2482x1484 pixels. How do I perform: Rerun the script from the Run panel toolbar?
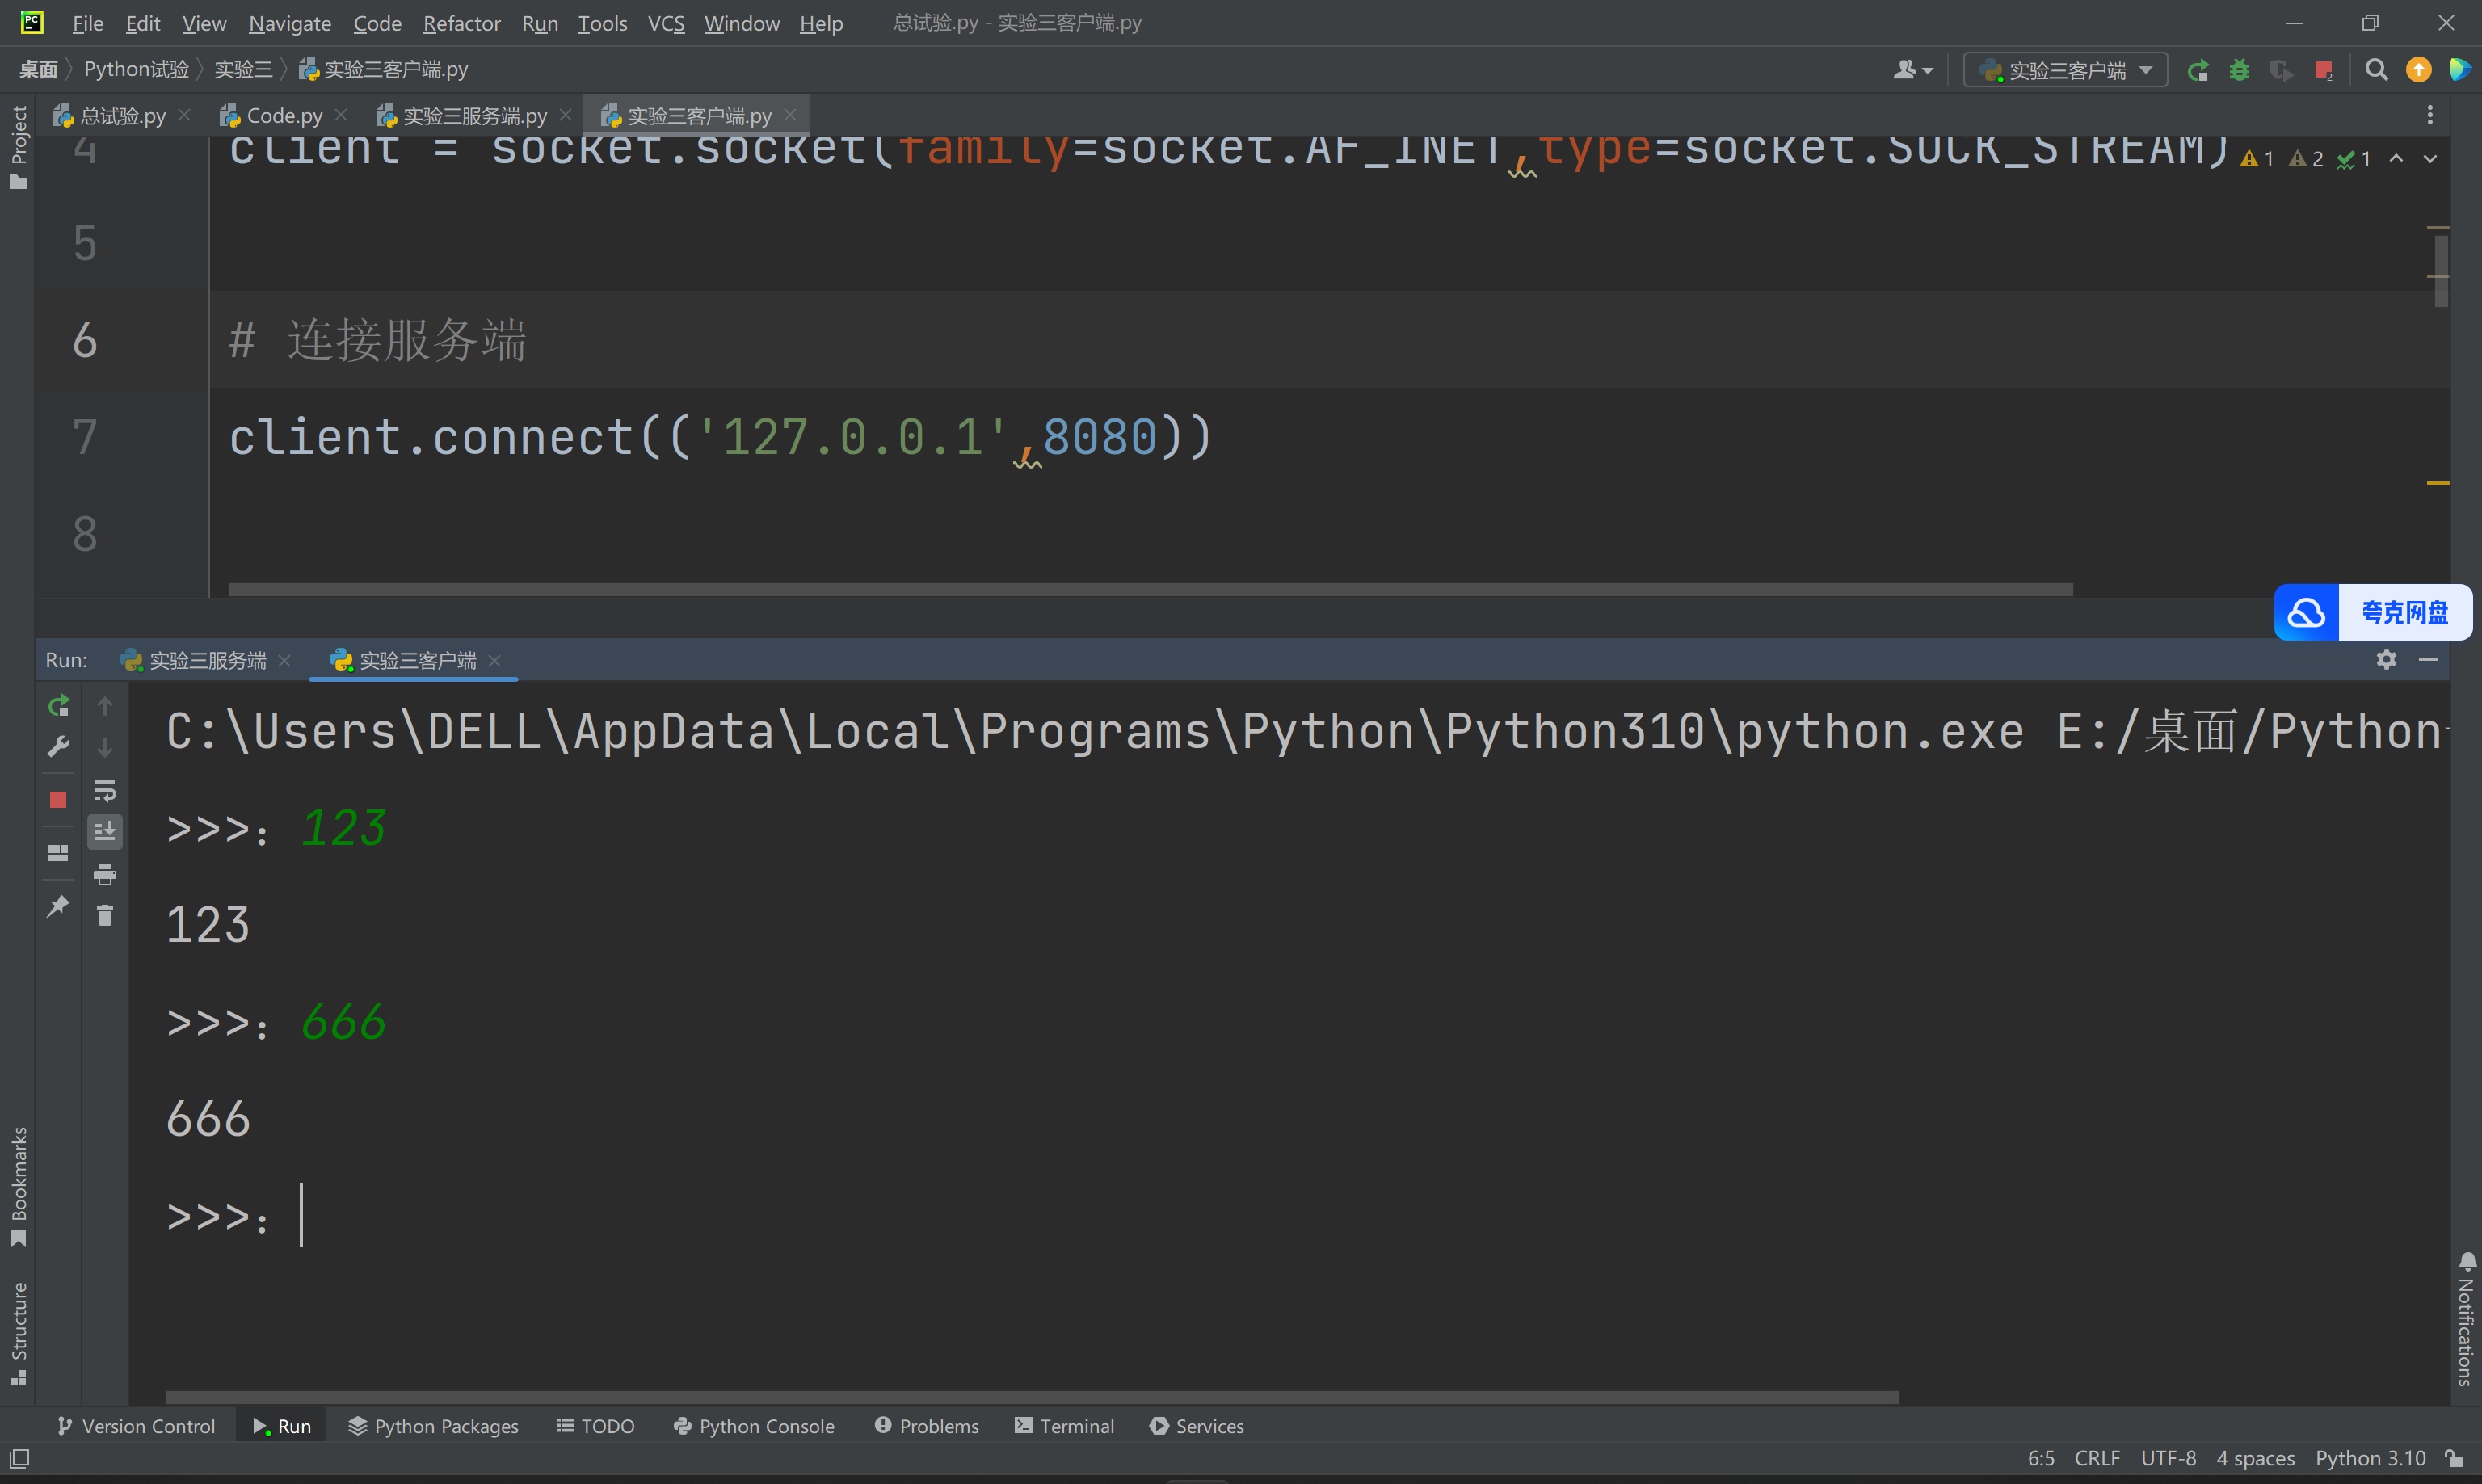click(58, 706)
